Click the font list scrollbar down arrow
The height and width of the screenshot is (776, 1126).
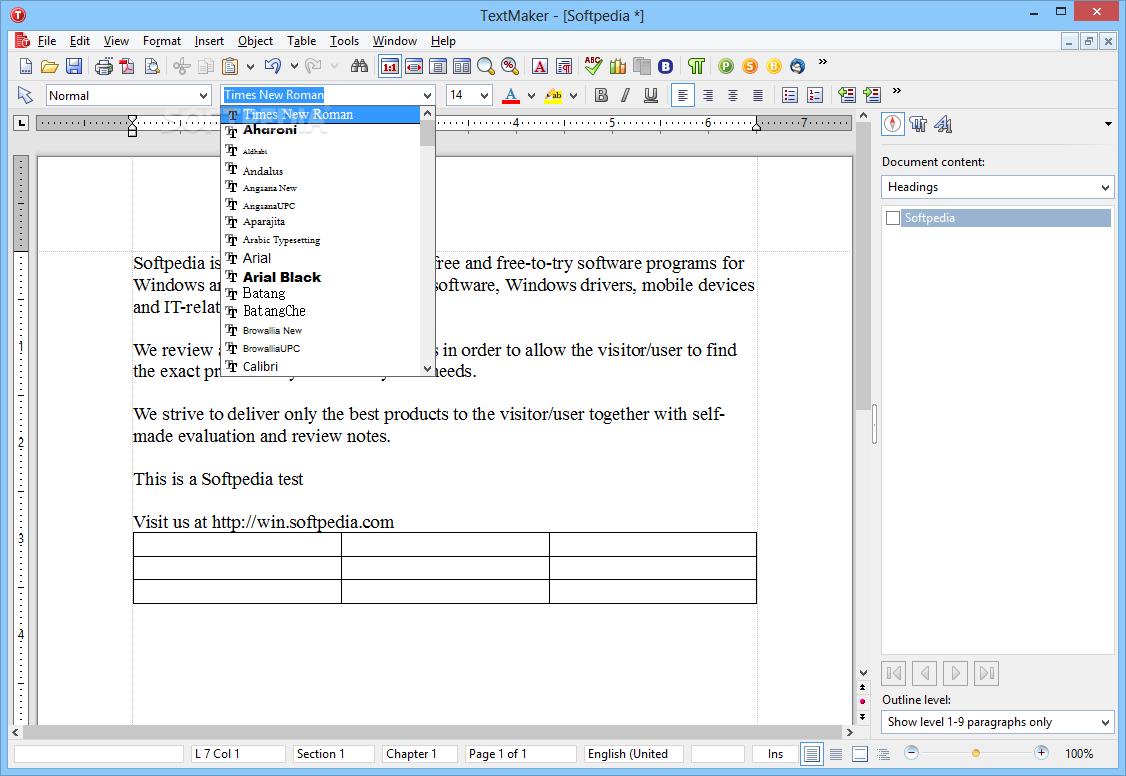(427, 369)
